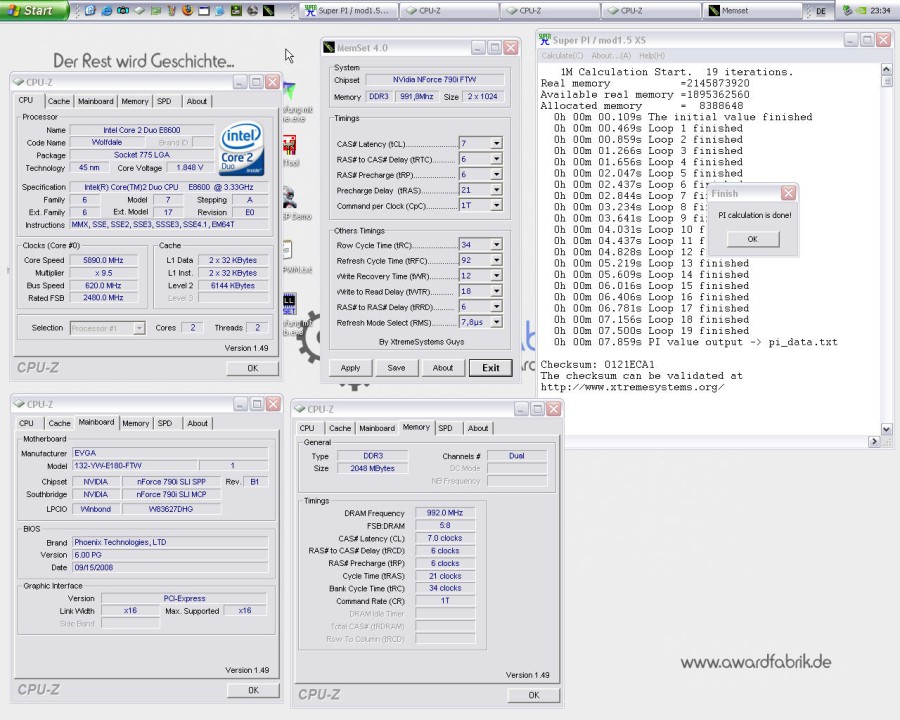Open the green memory board icon in quick launch
Image resolution: width=900 pixels, height=720 pixels.
point(156,10)
